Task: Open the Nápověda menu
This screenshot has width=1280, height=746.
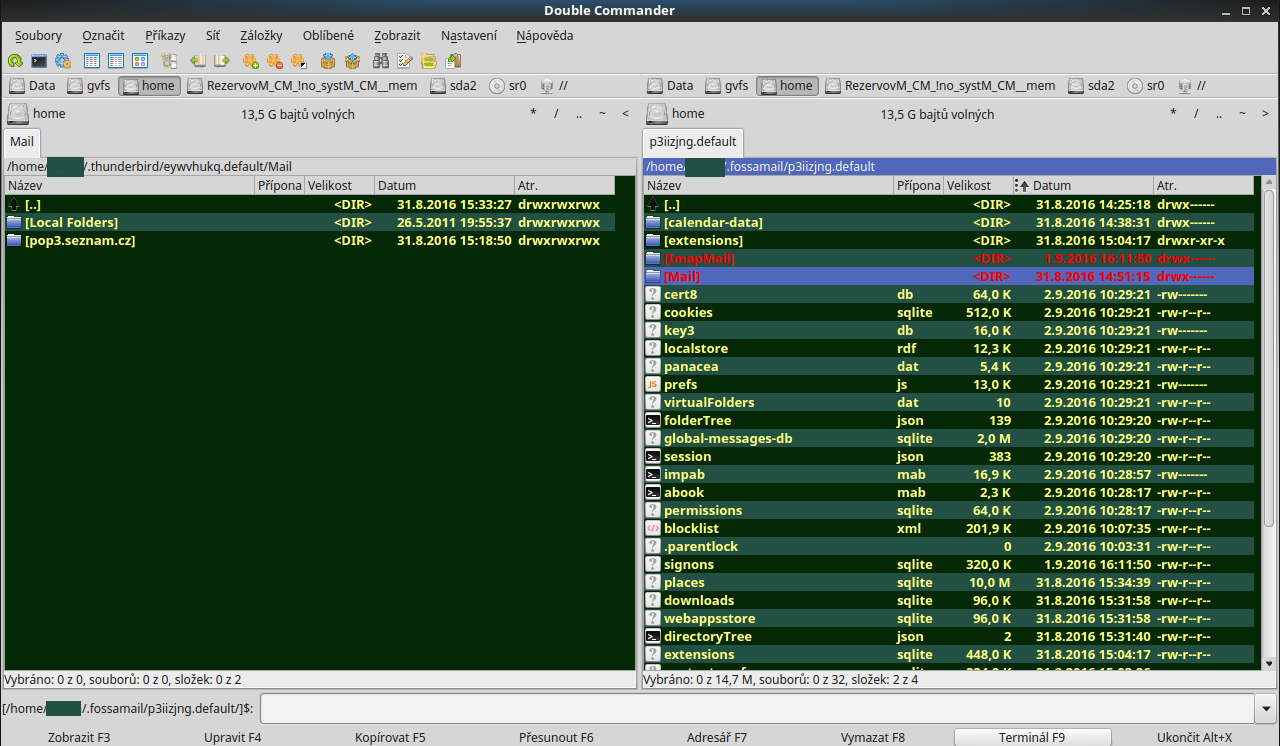Action: (545, 35)
